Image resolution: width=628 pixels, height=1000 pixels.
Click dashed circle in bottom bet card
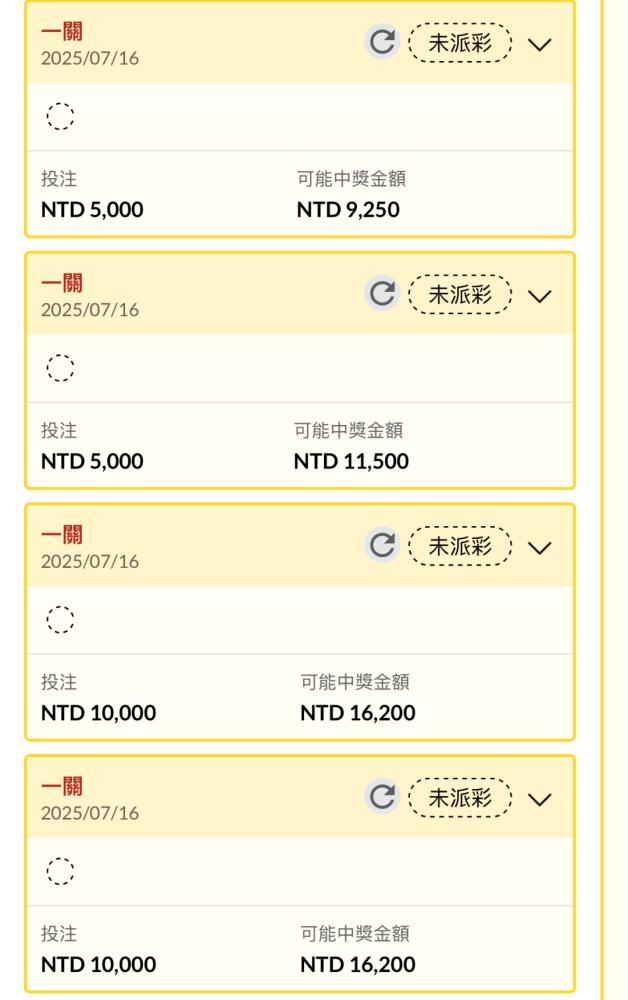pyautogui.click(x=61, y=871)
